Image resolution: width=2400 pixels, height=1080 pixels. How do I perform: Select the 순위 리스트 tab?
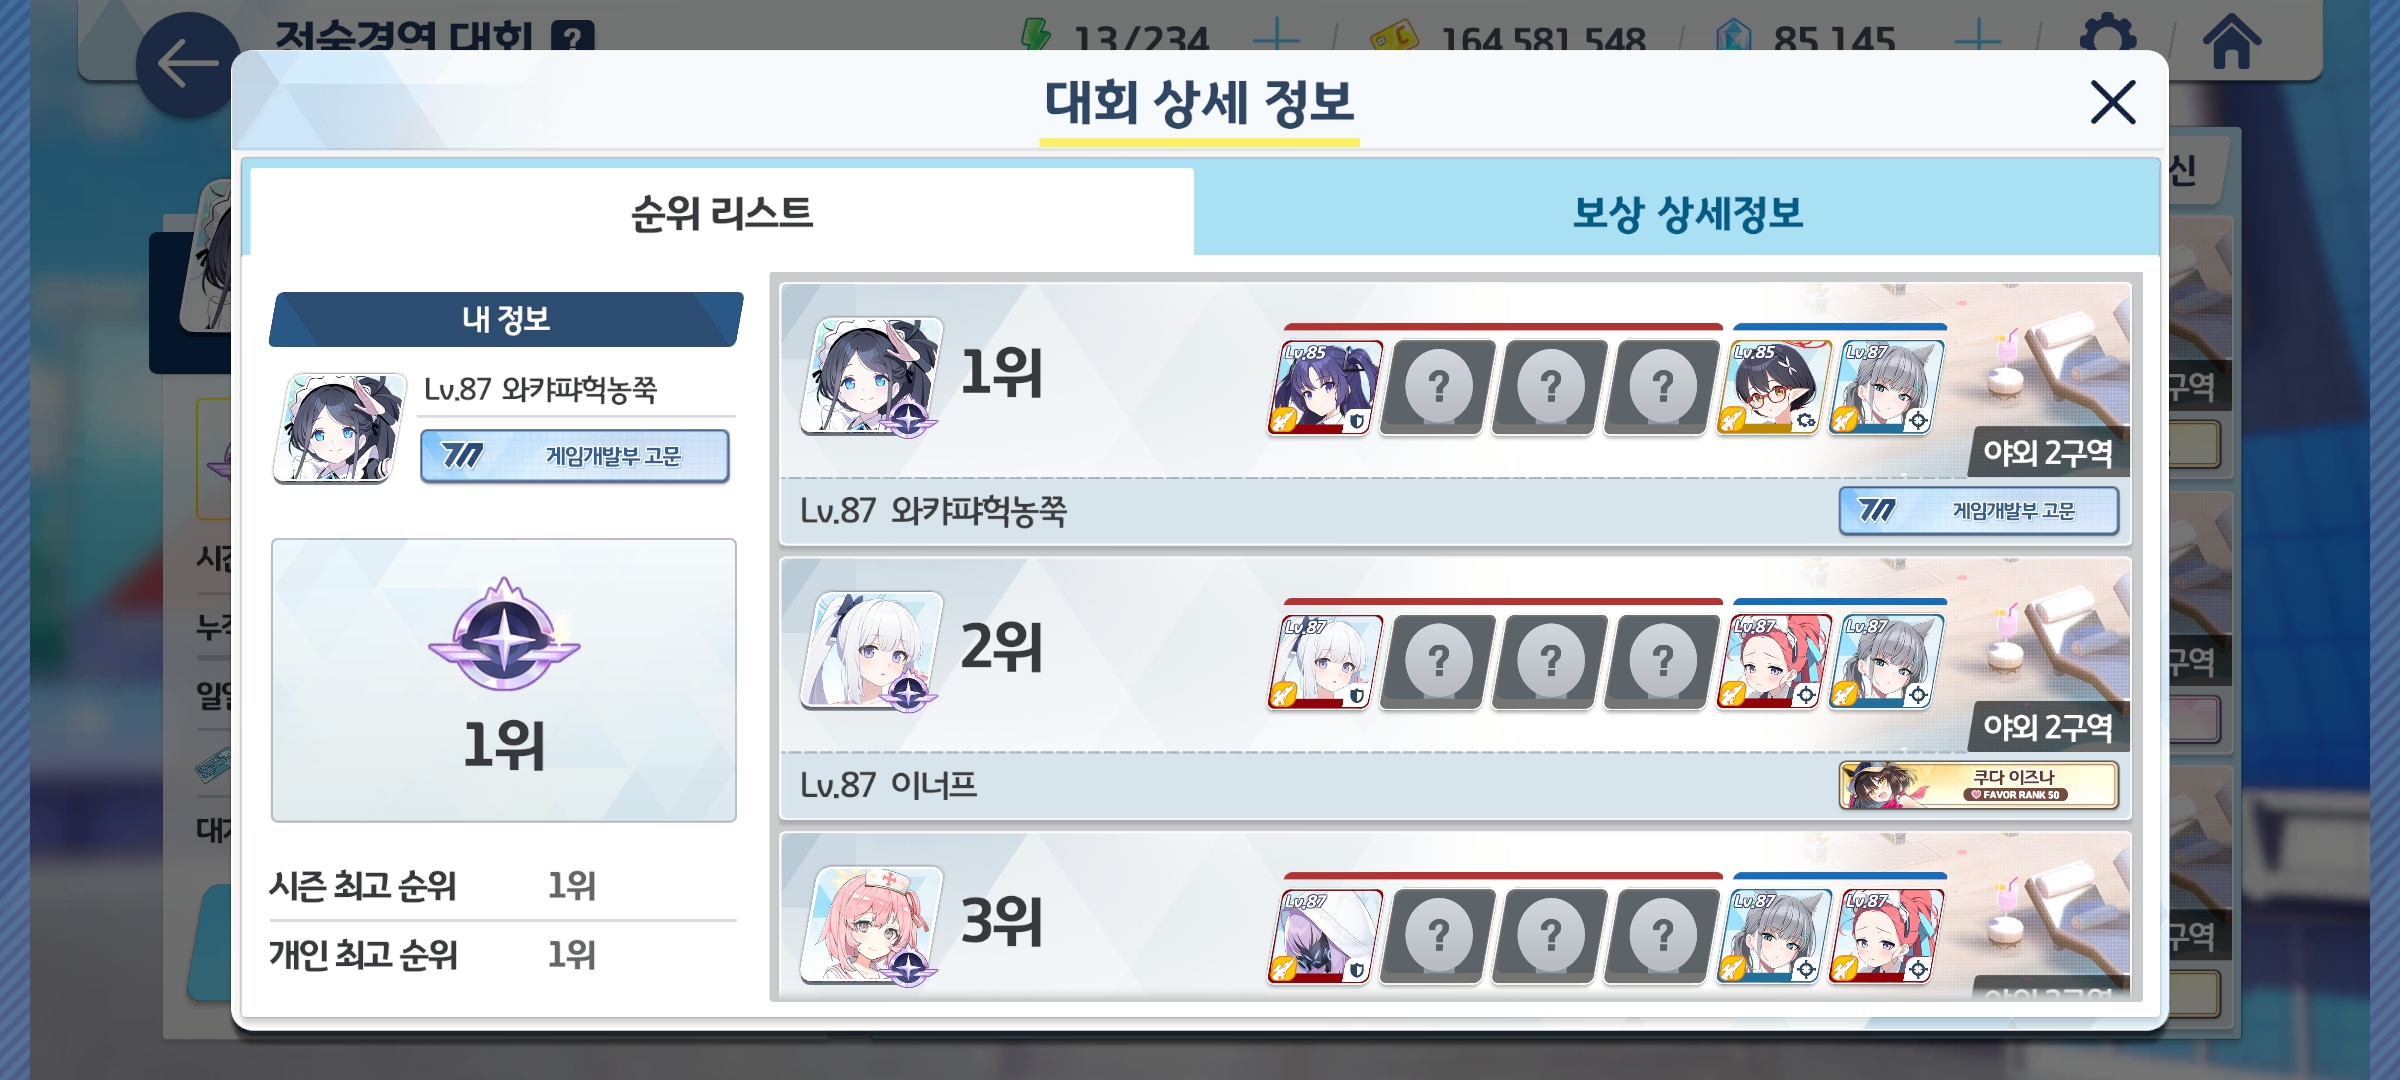tap(721, 213)
